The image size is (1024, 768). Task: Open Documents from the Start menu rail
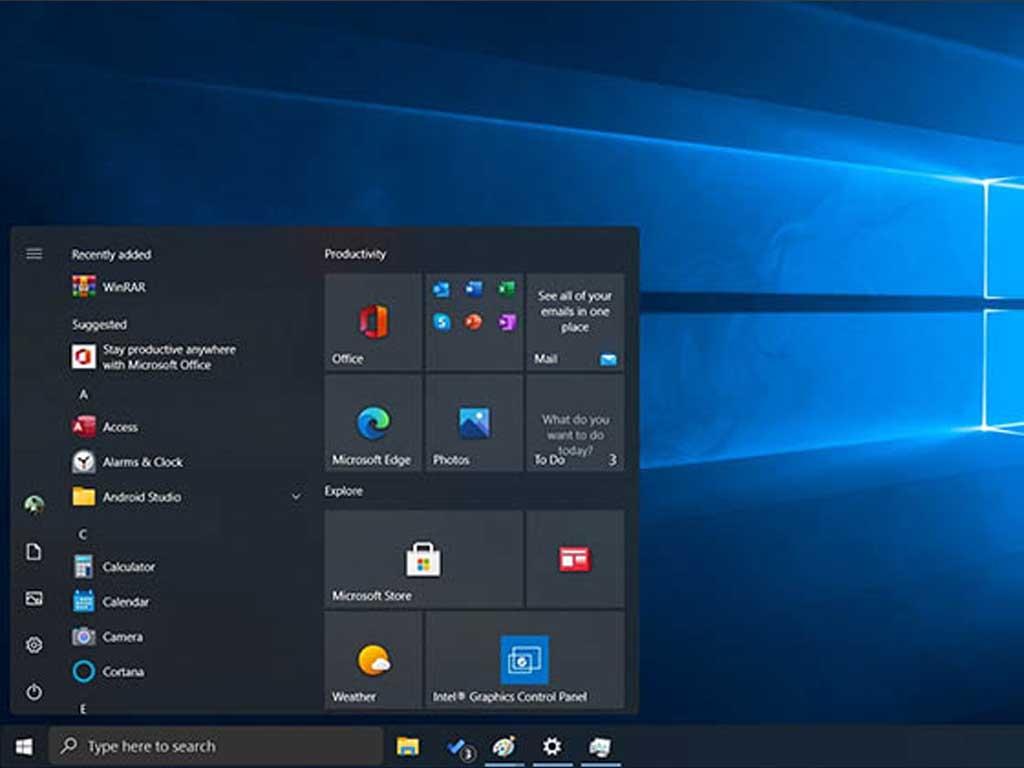[x=34, y=552]
